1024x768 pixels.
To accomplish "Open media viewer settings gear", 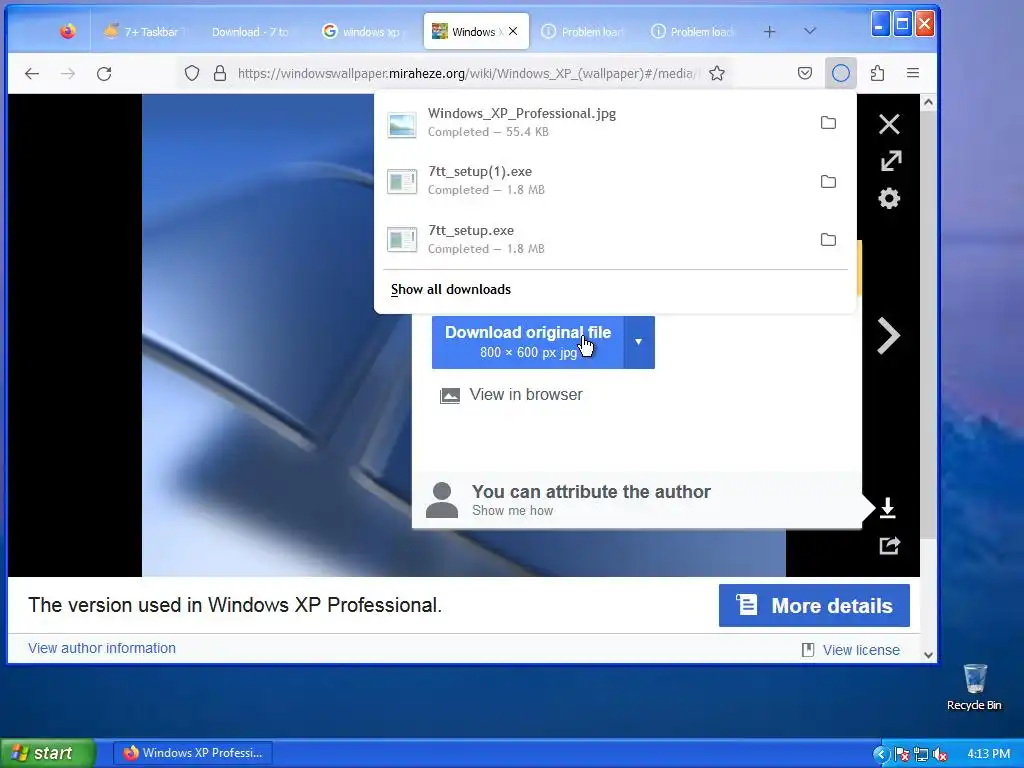I will point(889,198).
